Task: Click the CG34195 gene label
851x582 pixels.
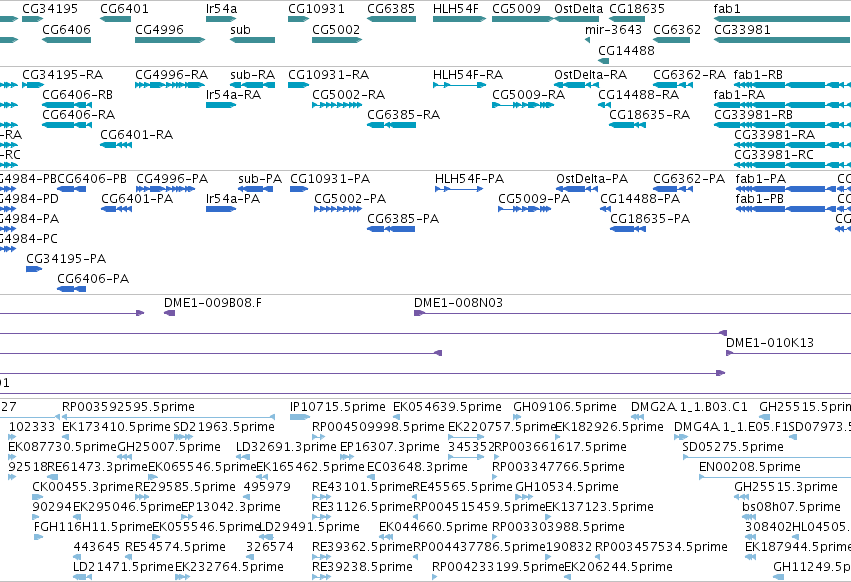Action: [x=50, y=9]
